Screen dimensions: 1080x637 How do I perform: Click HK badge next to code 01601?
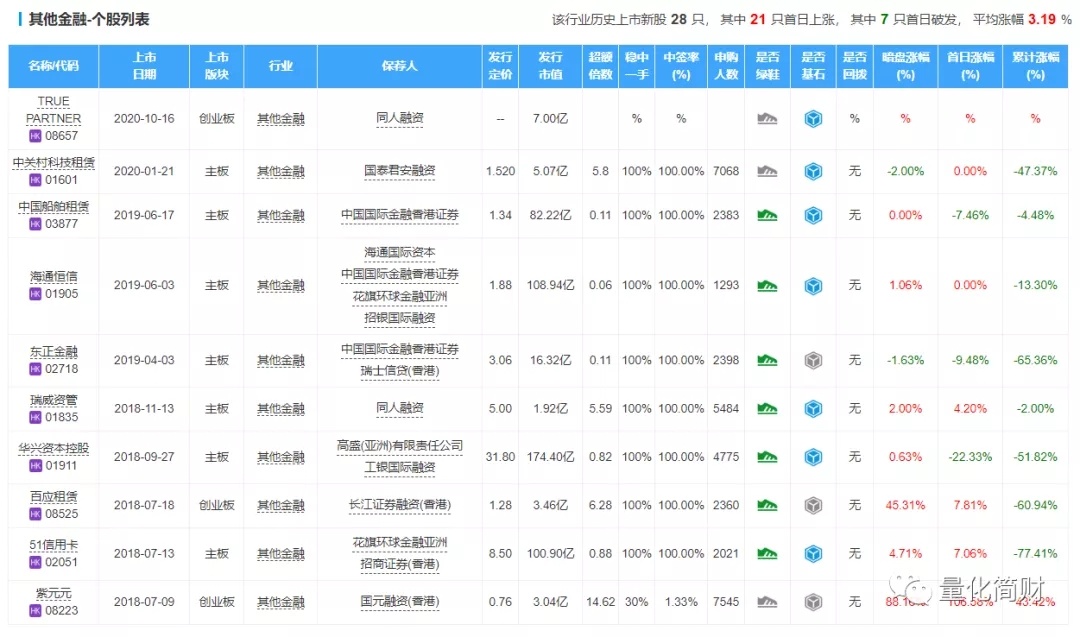35,180
